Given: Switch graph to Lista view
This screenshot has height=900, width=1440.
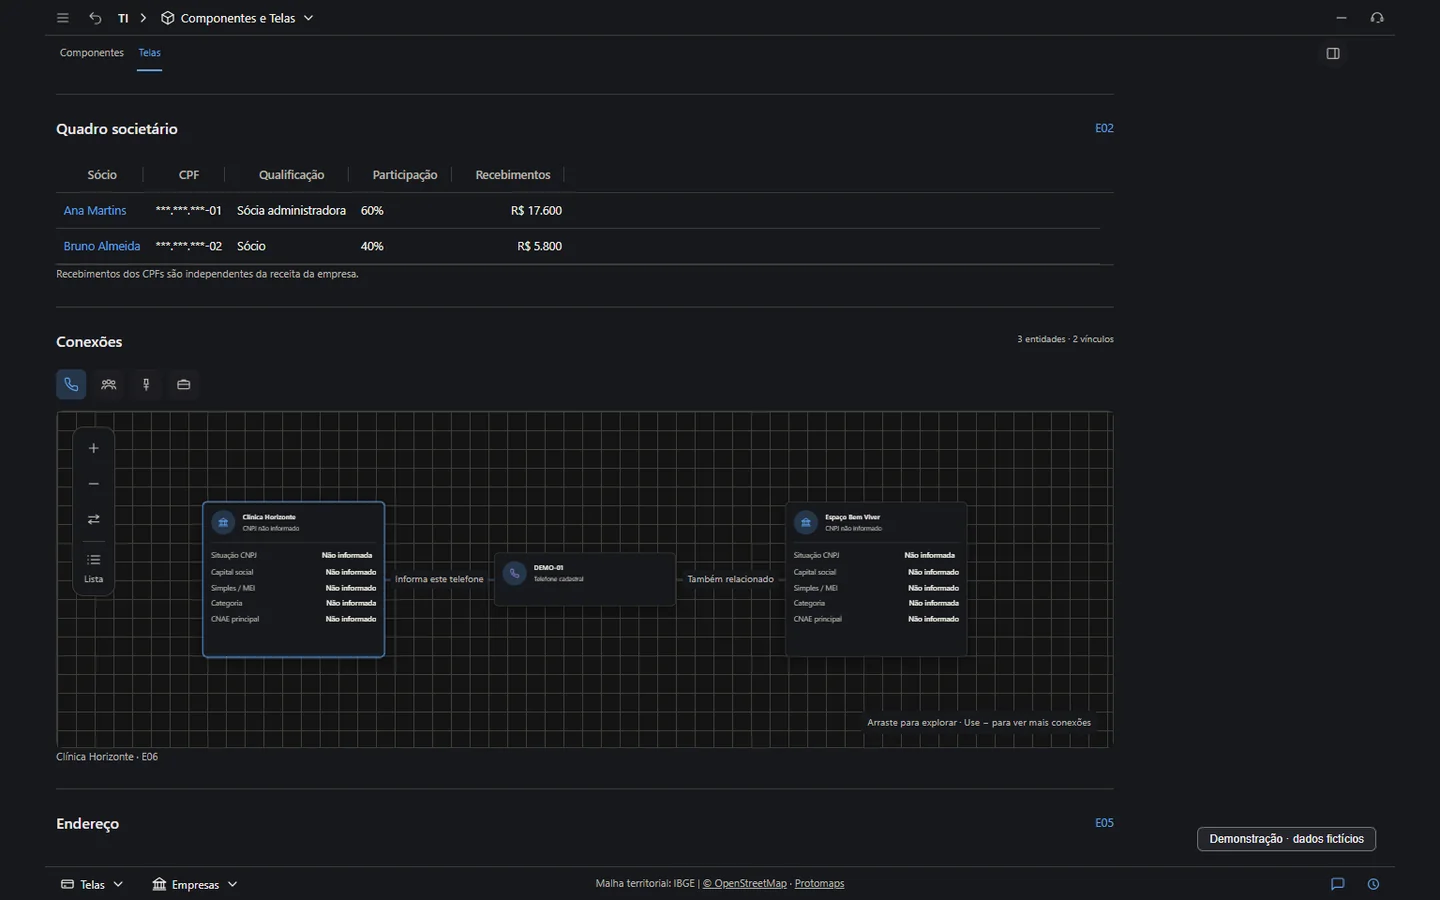Looking at the screenshot, I should [94, 567].
